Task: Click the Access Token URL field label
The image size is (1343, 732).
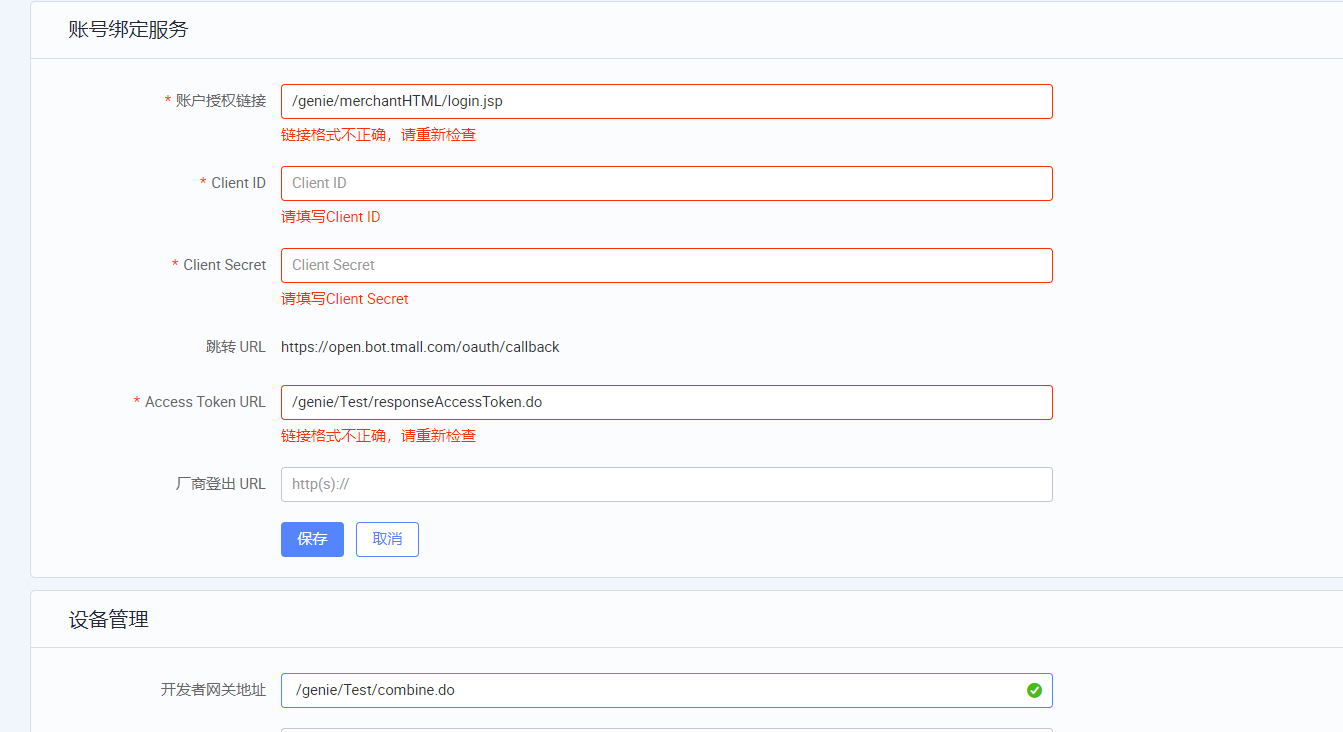Action: tap(205, 402)
